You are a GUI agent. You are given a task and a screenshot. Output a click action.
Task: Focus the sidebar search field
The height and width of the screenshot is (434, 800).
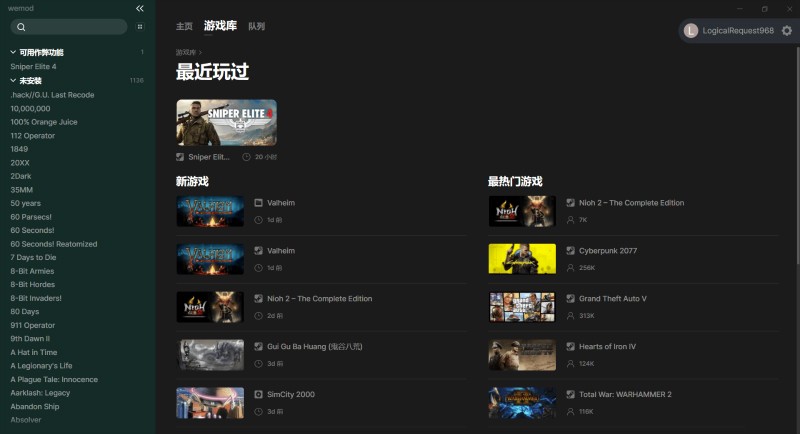pos(69,27)
